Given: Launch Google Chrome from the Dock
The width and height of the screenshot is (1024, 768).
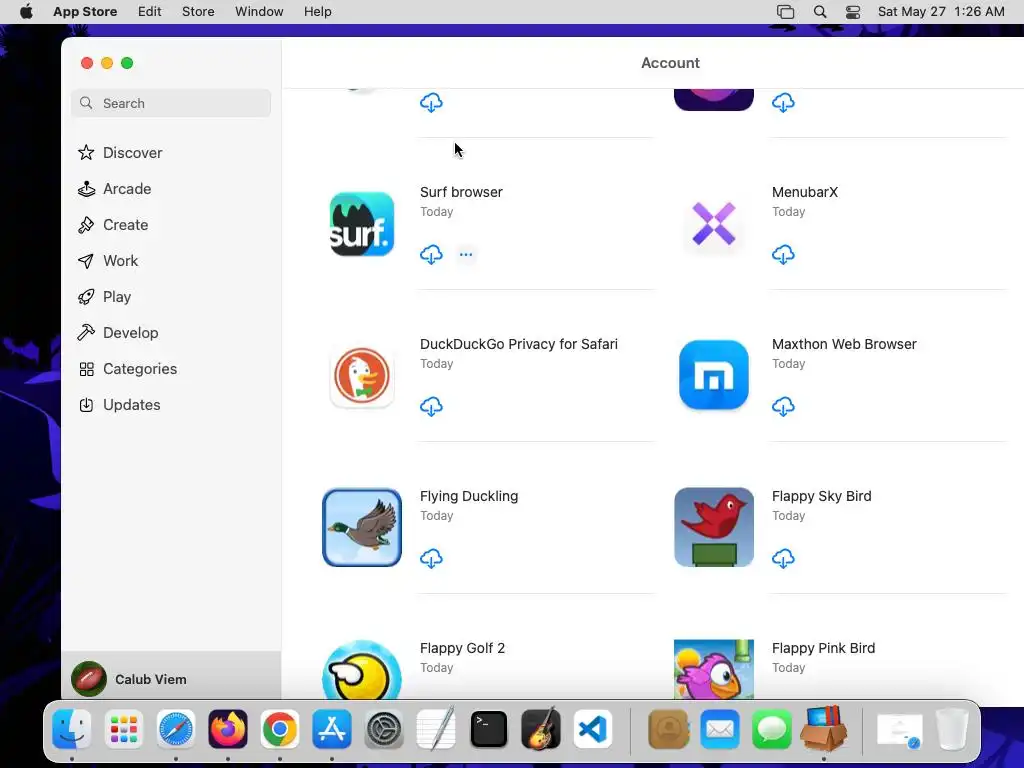Looking at the screenshot, I should 280,729.
